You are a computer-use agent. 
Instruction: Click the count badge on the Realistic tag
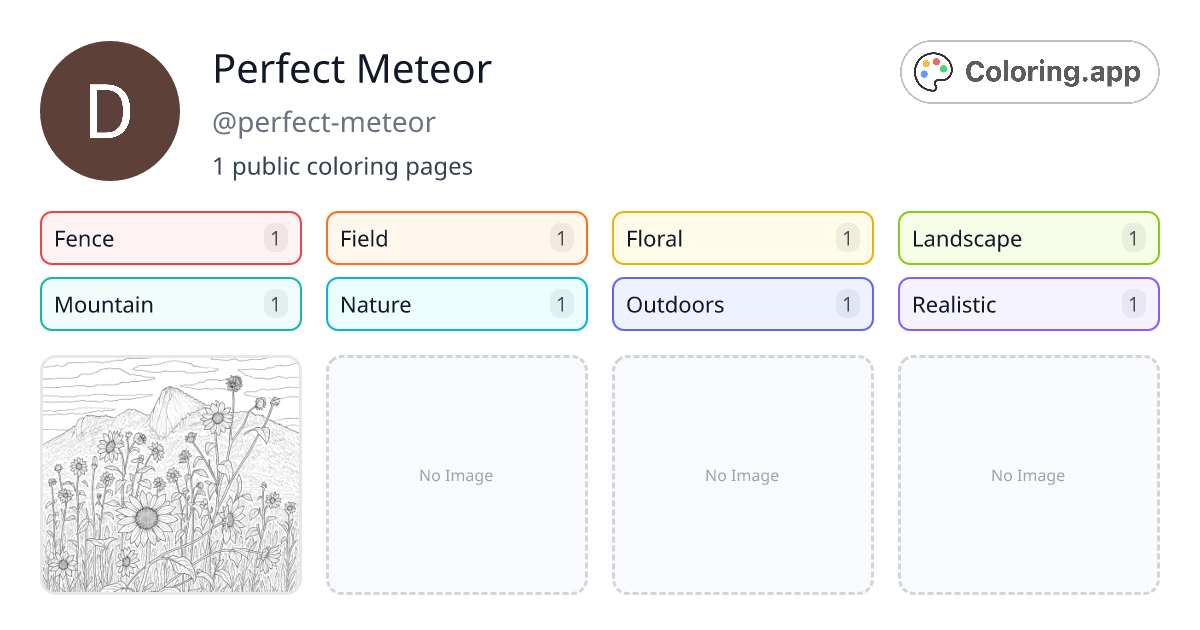click(x=1132, y=304)
